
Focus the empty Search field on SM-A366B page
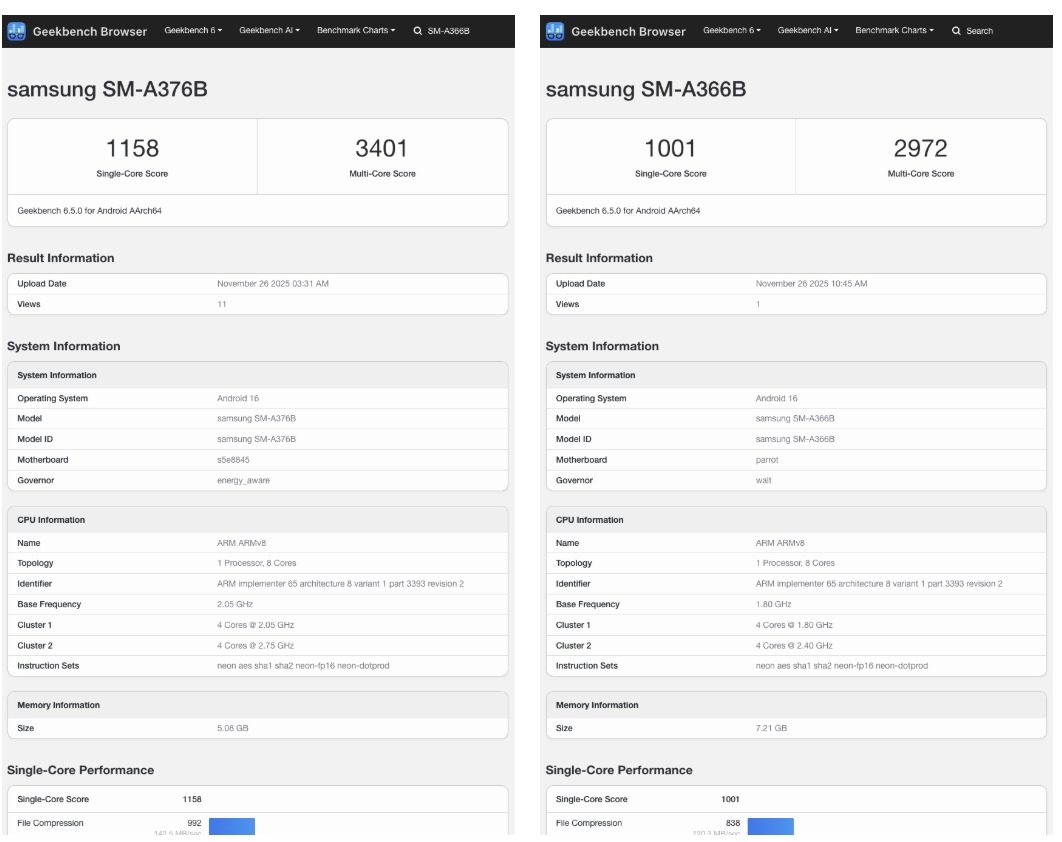coord(980,31)
